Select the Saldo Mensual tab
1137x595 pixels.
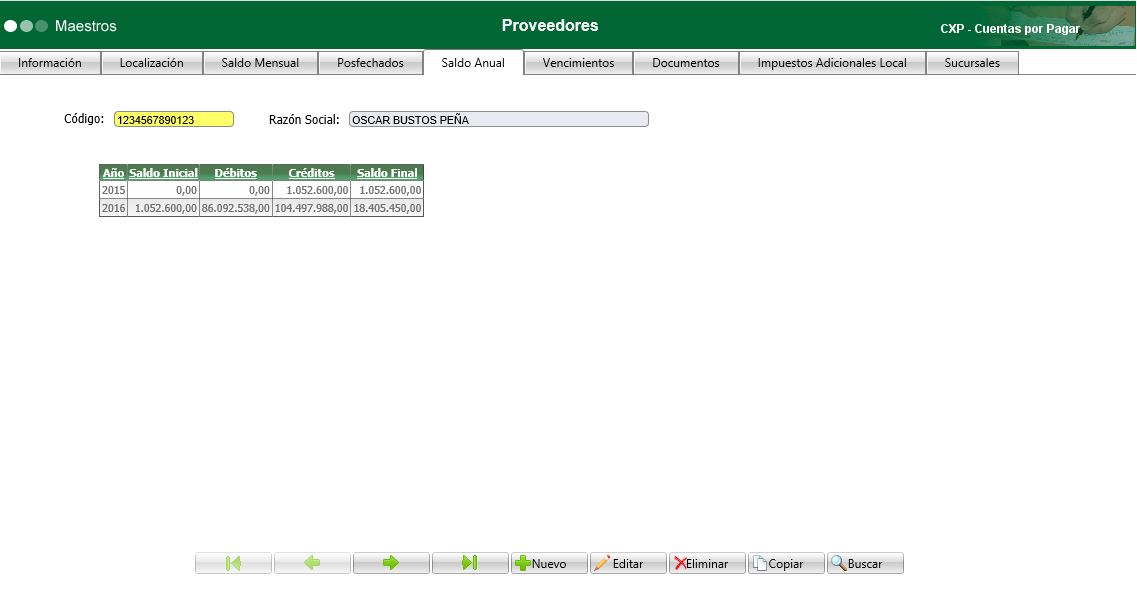click(260, 63)
